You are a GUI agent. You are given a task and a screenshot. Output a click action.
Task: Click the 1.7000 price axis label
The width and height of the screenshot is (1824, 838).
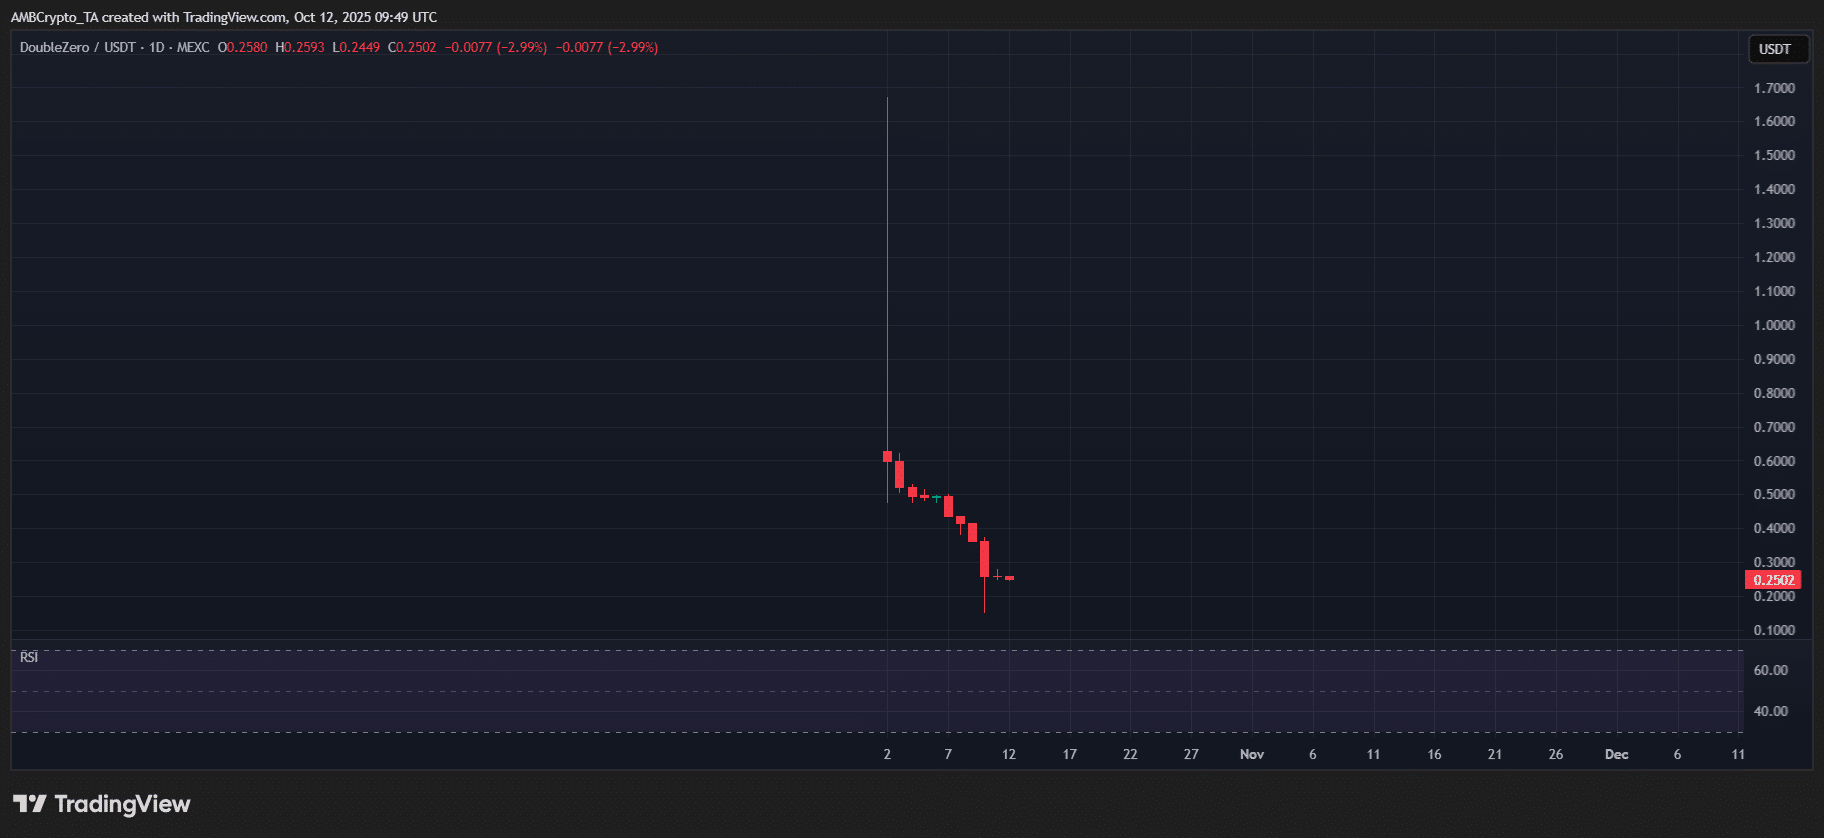[1774, 88]
